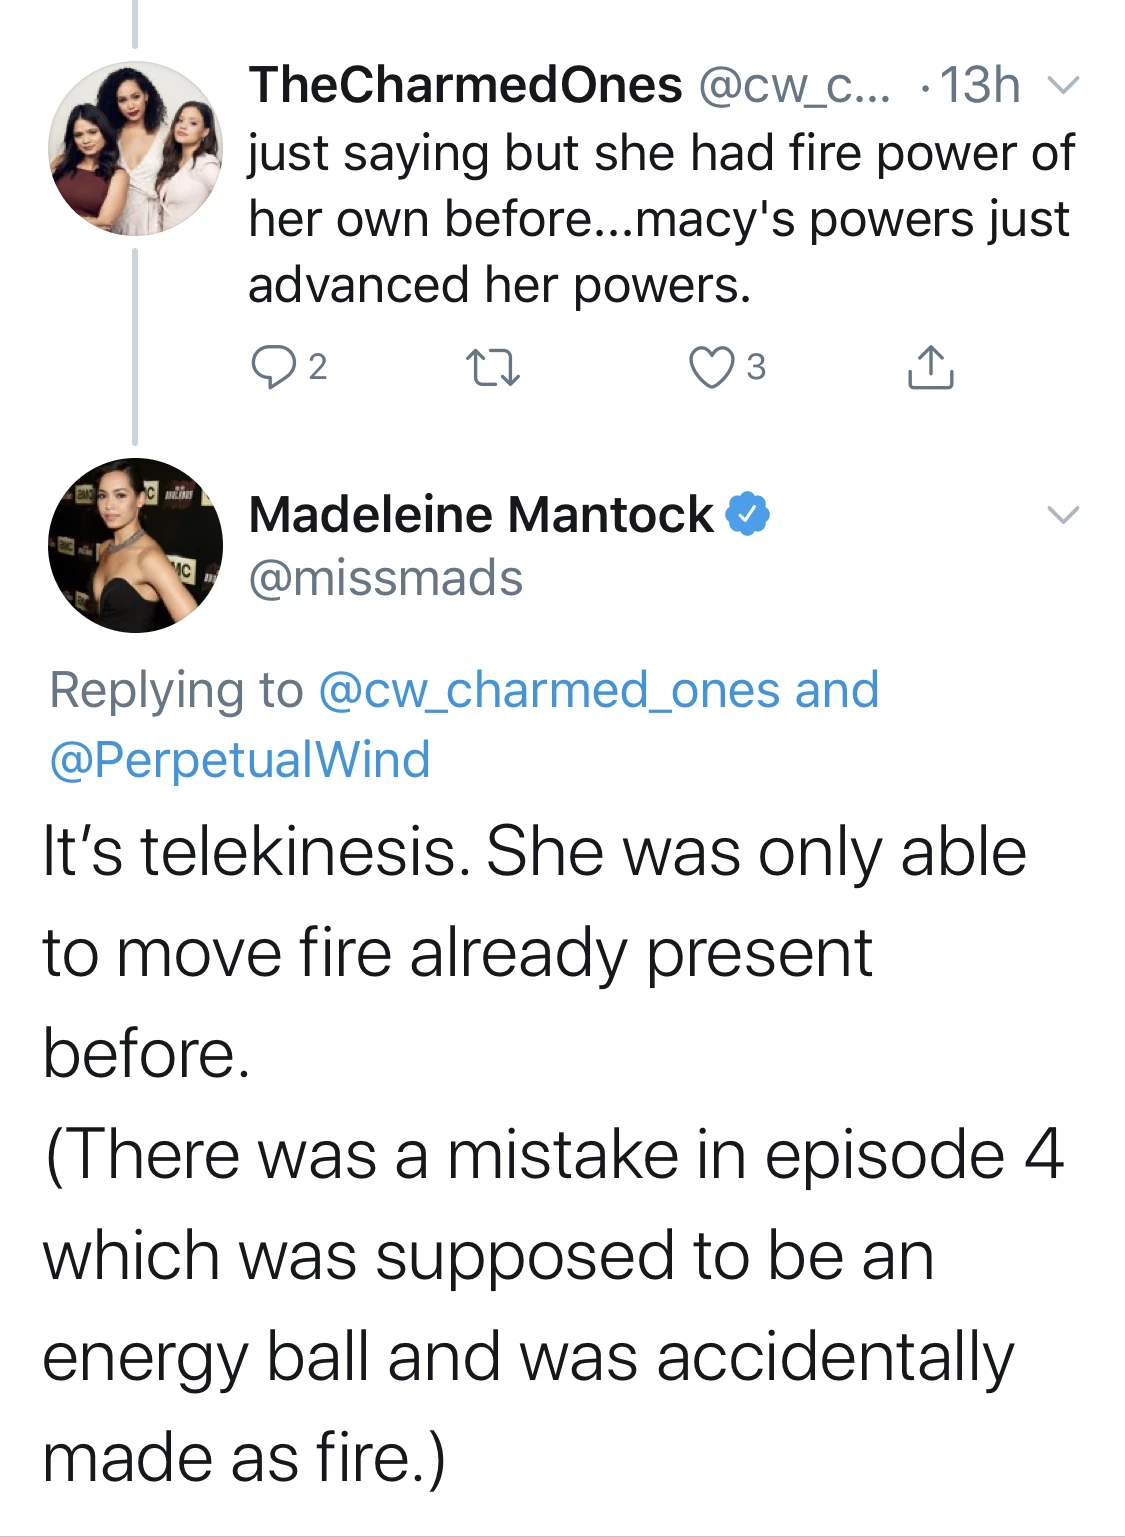This screenshot has width=1125, height=1537.
Task: Click the truncated @cw_c... handle
Action: (794, 85)
